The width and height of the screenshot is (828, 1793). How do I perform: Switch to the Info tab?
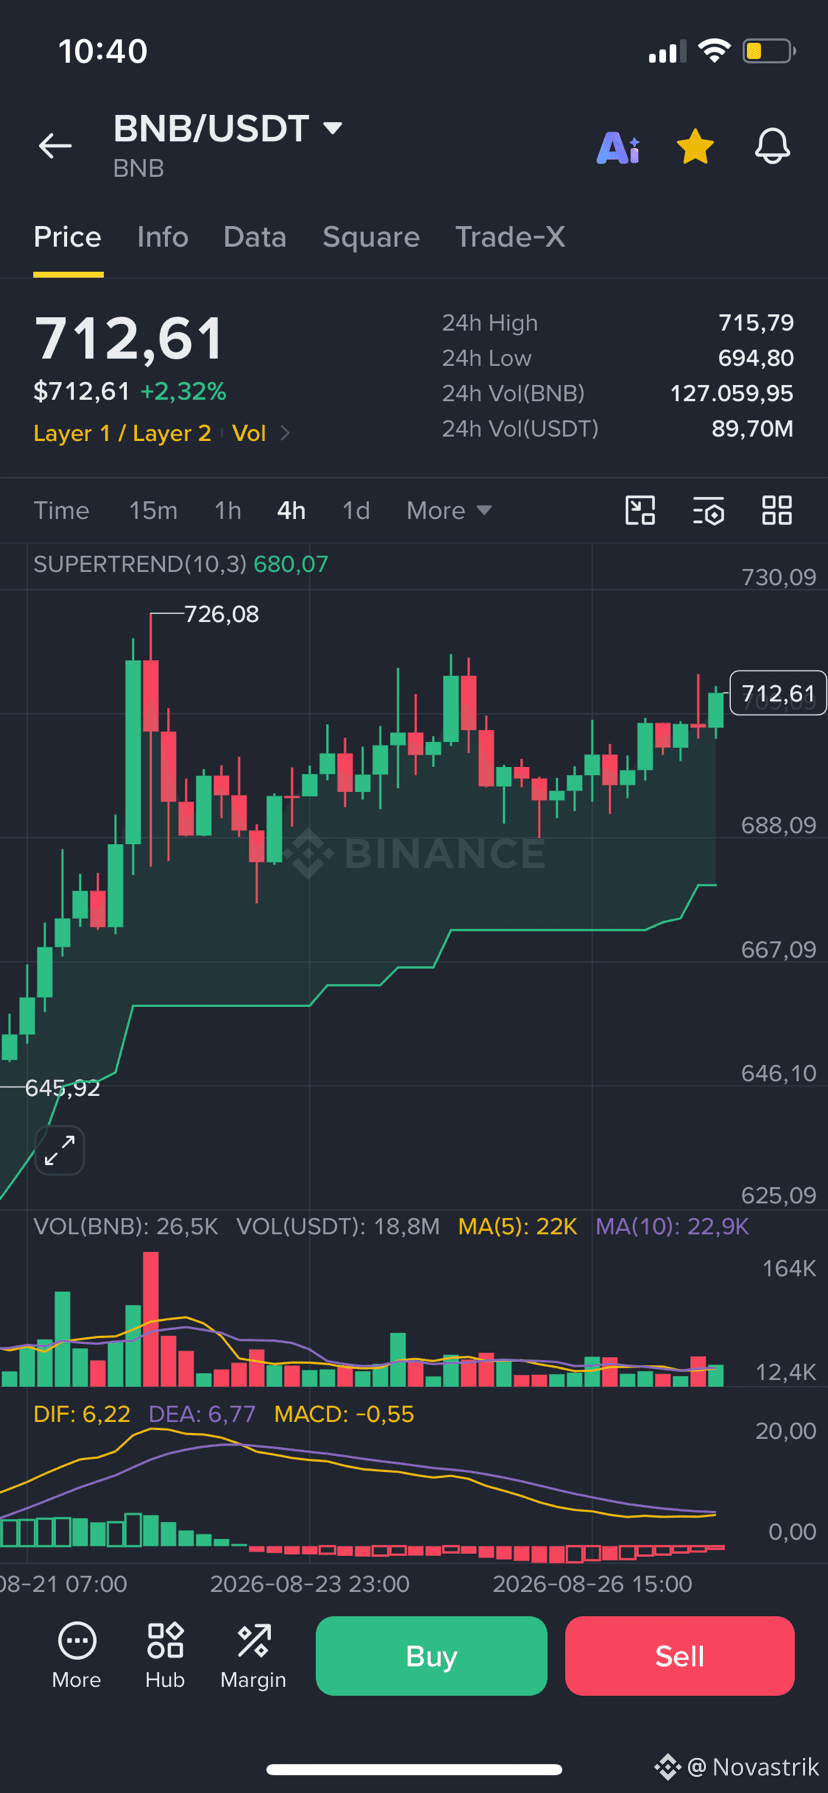coord(162,237)
